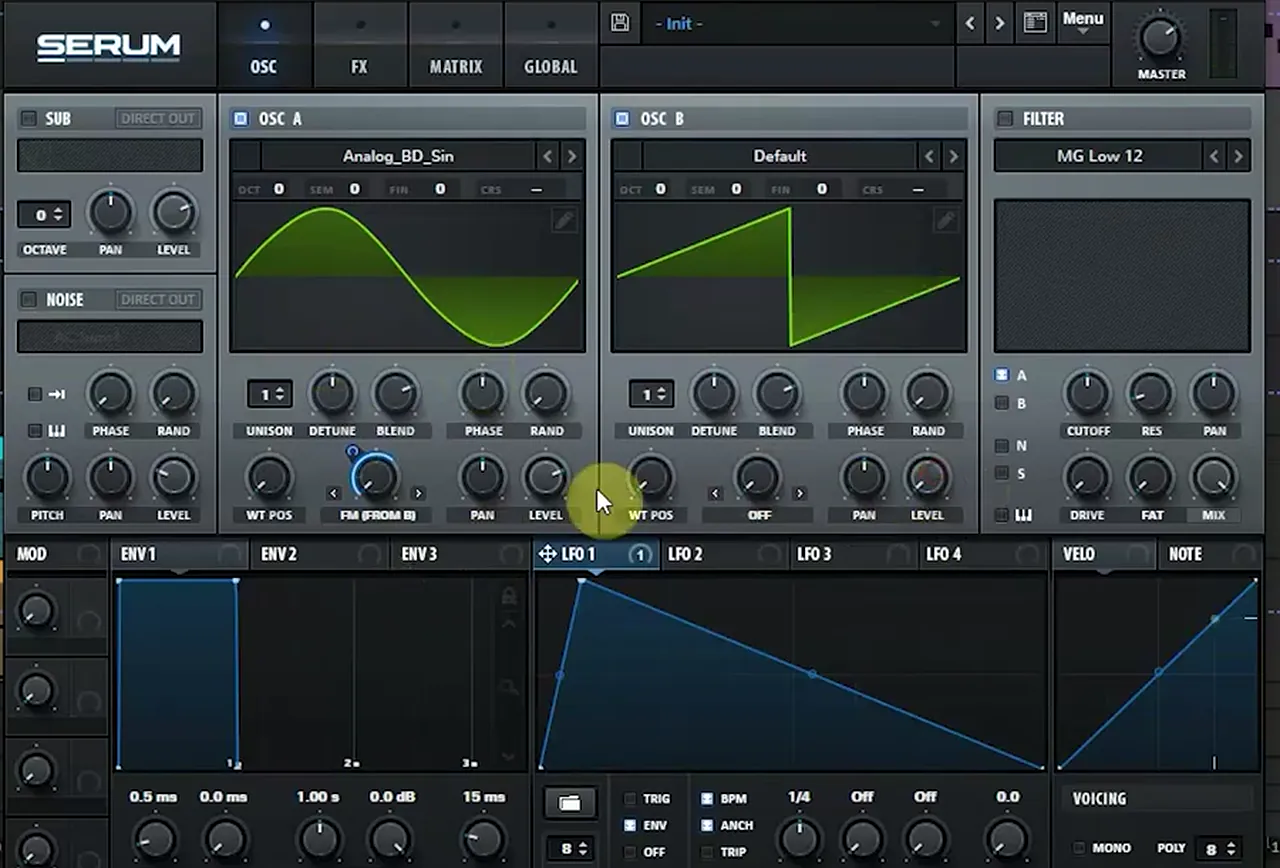Screen dimensions: 1280x868
Task: Toggle LFO BPM sync checkbox
Action: (x=707, y=799)
